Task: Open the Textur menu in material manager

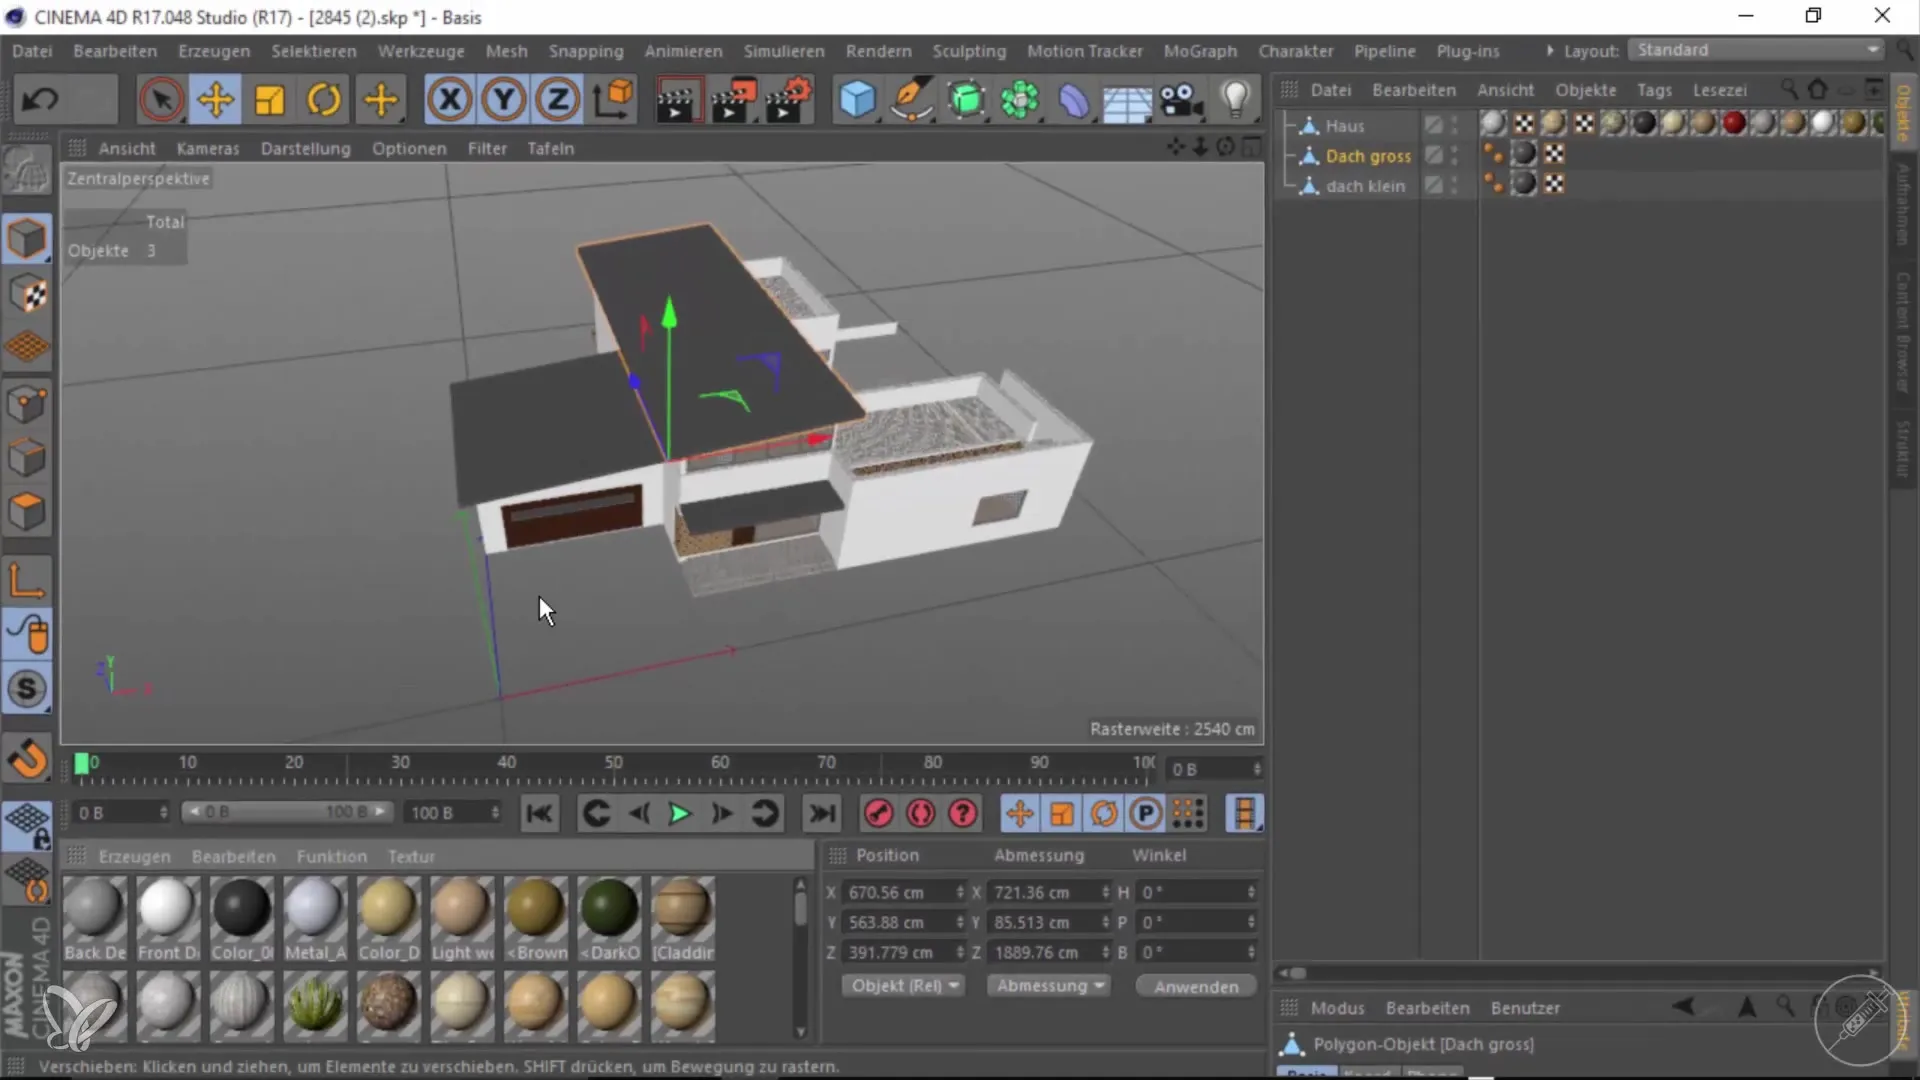Action: [x=411, y=857]
